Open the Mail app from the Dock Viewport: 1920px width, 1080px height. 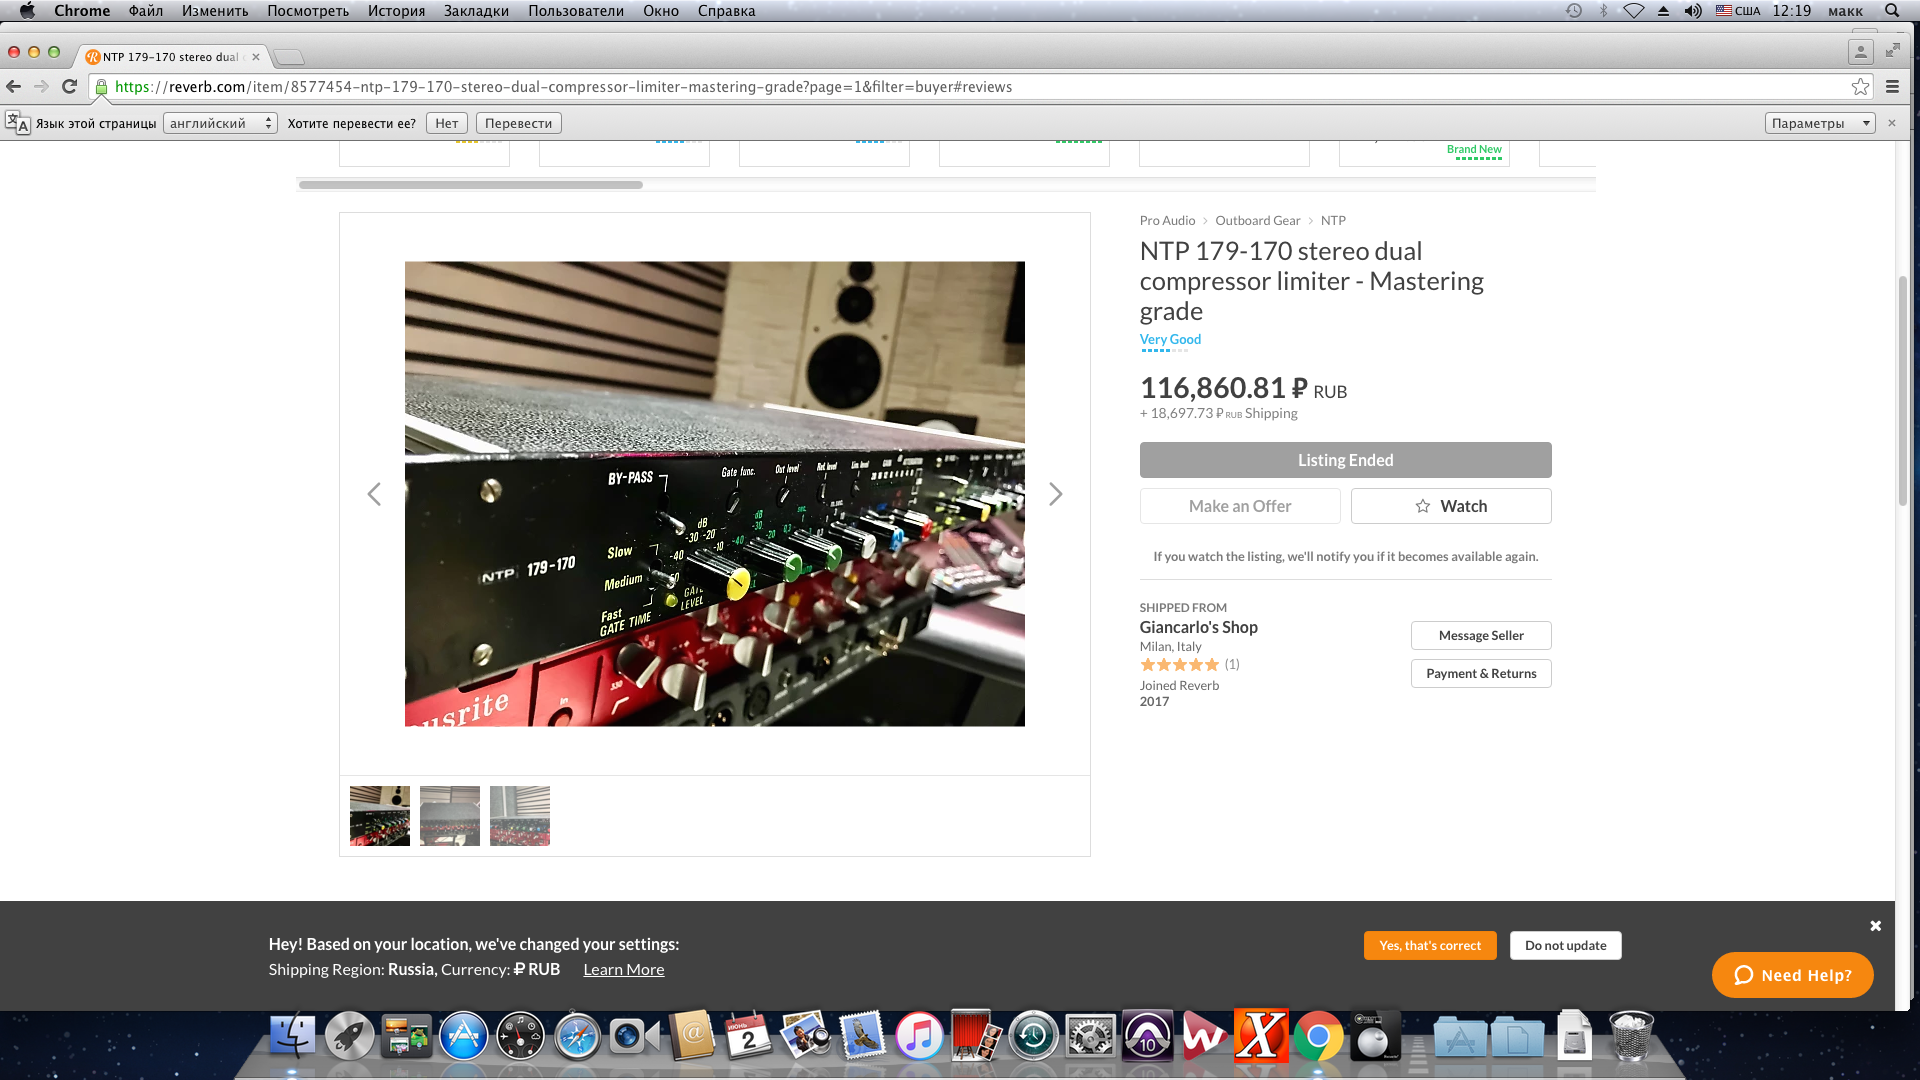862,1036
